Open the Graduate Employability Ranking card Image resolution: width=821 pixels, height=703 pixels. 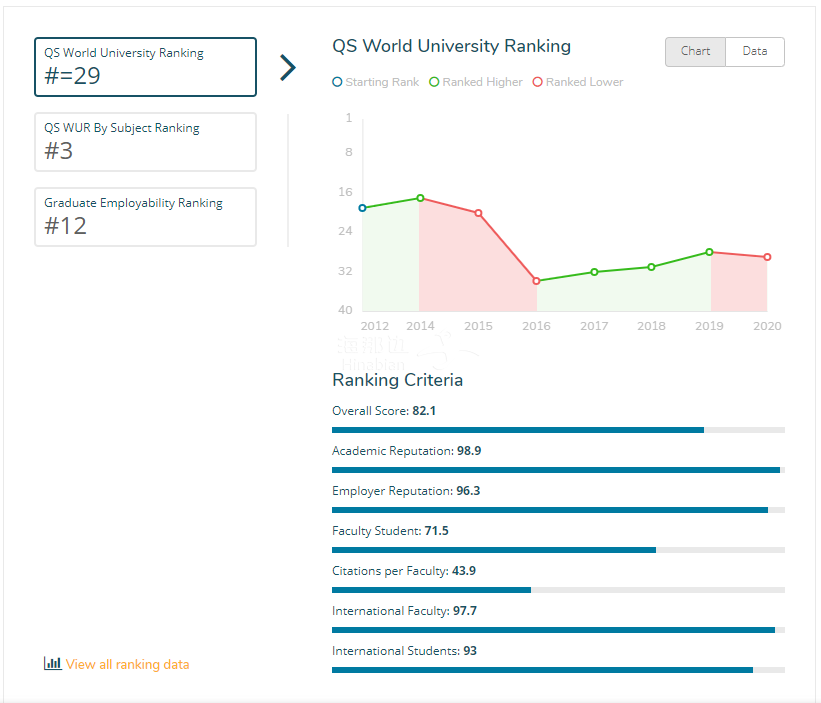coord(146,217)
